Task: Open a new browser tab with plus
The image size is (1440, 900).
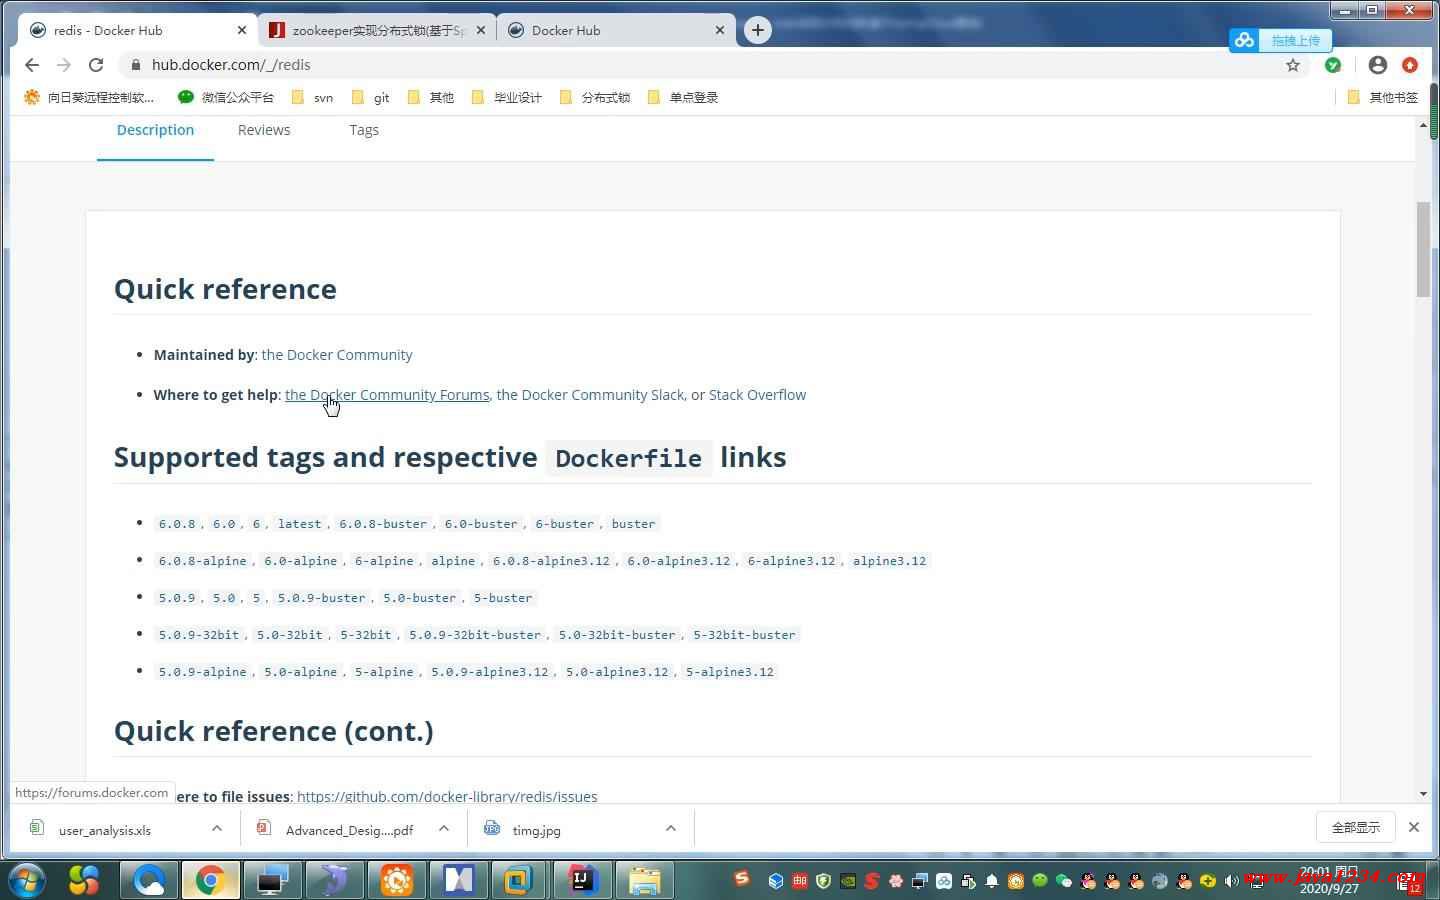Action: click(x=758, y=30)
